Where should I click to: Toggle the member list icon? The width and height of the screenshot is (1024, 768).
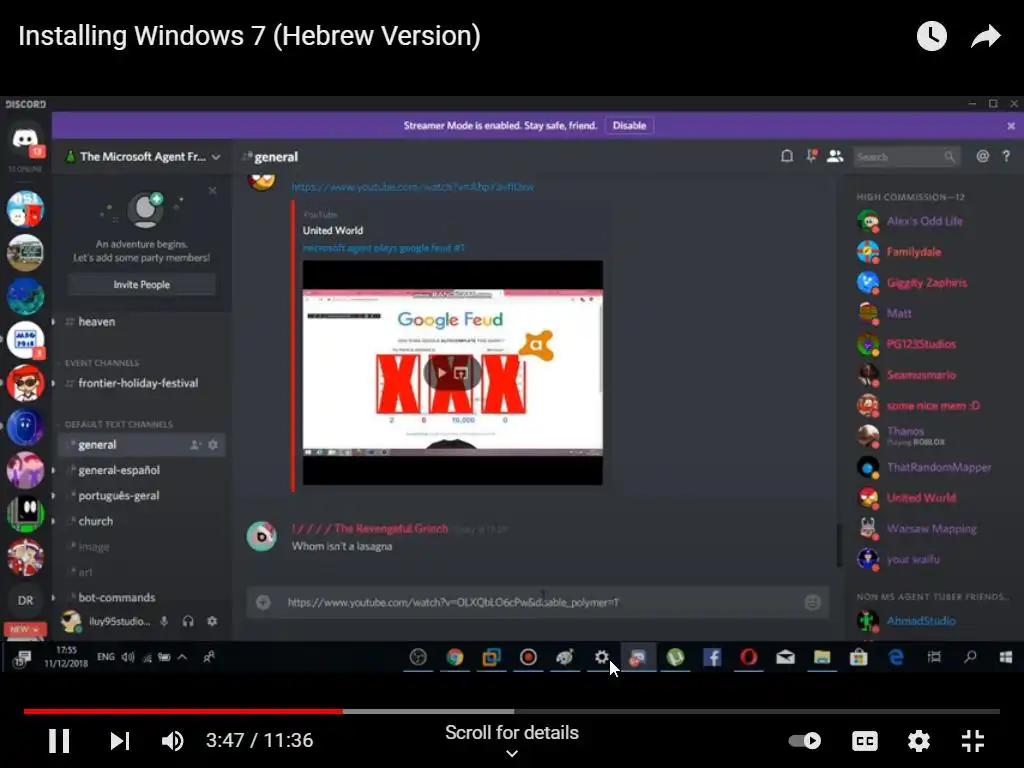click(x=835, y=156)
